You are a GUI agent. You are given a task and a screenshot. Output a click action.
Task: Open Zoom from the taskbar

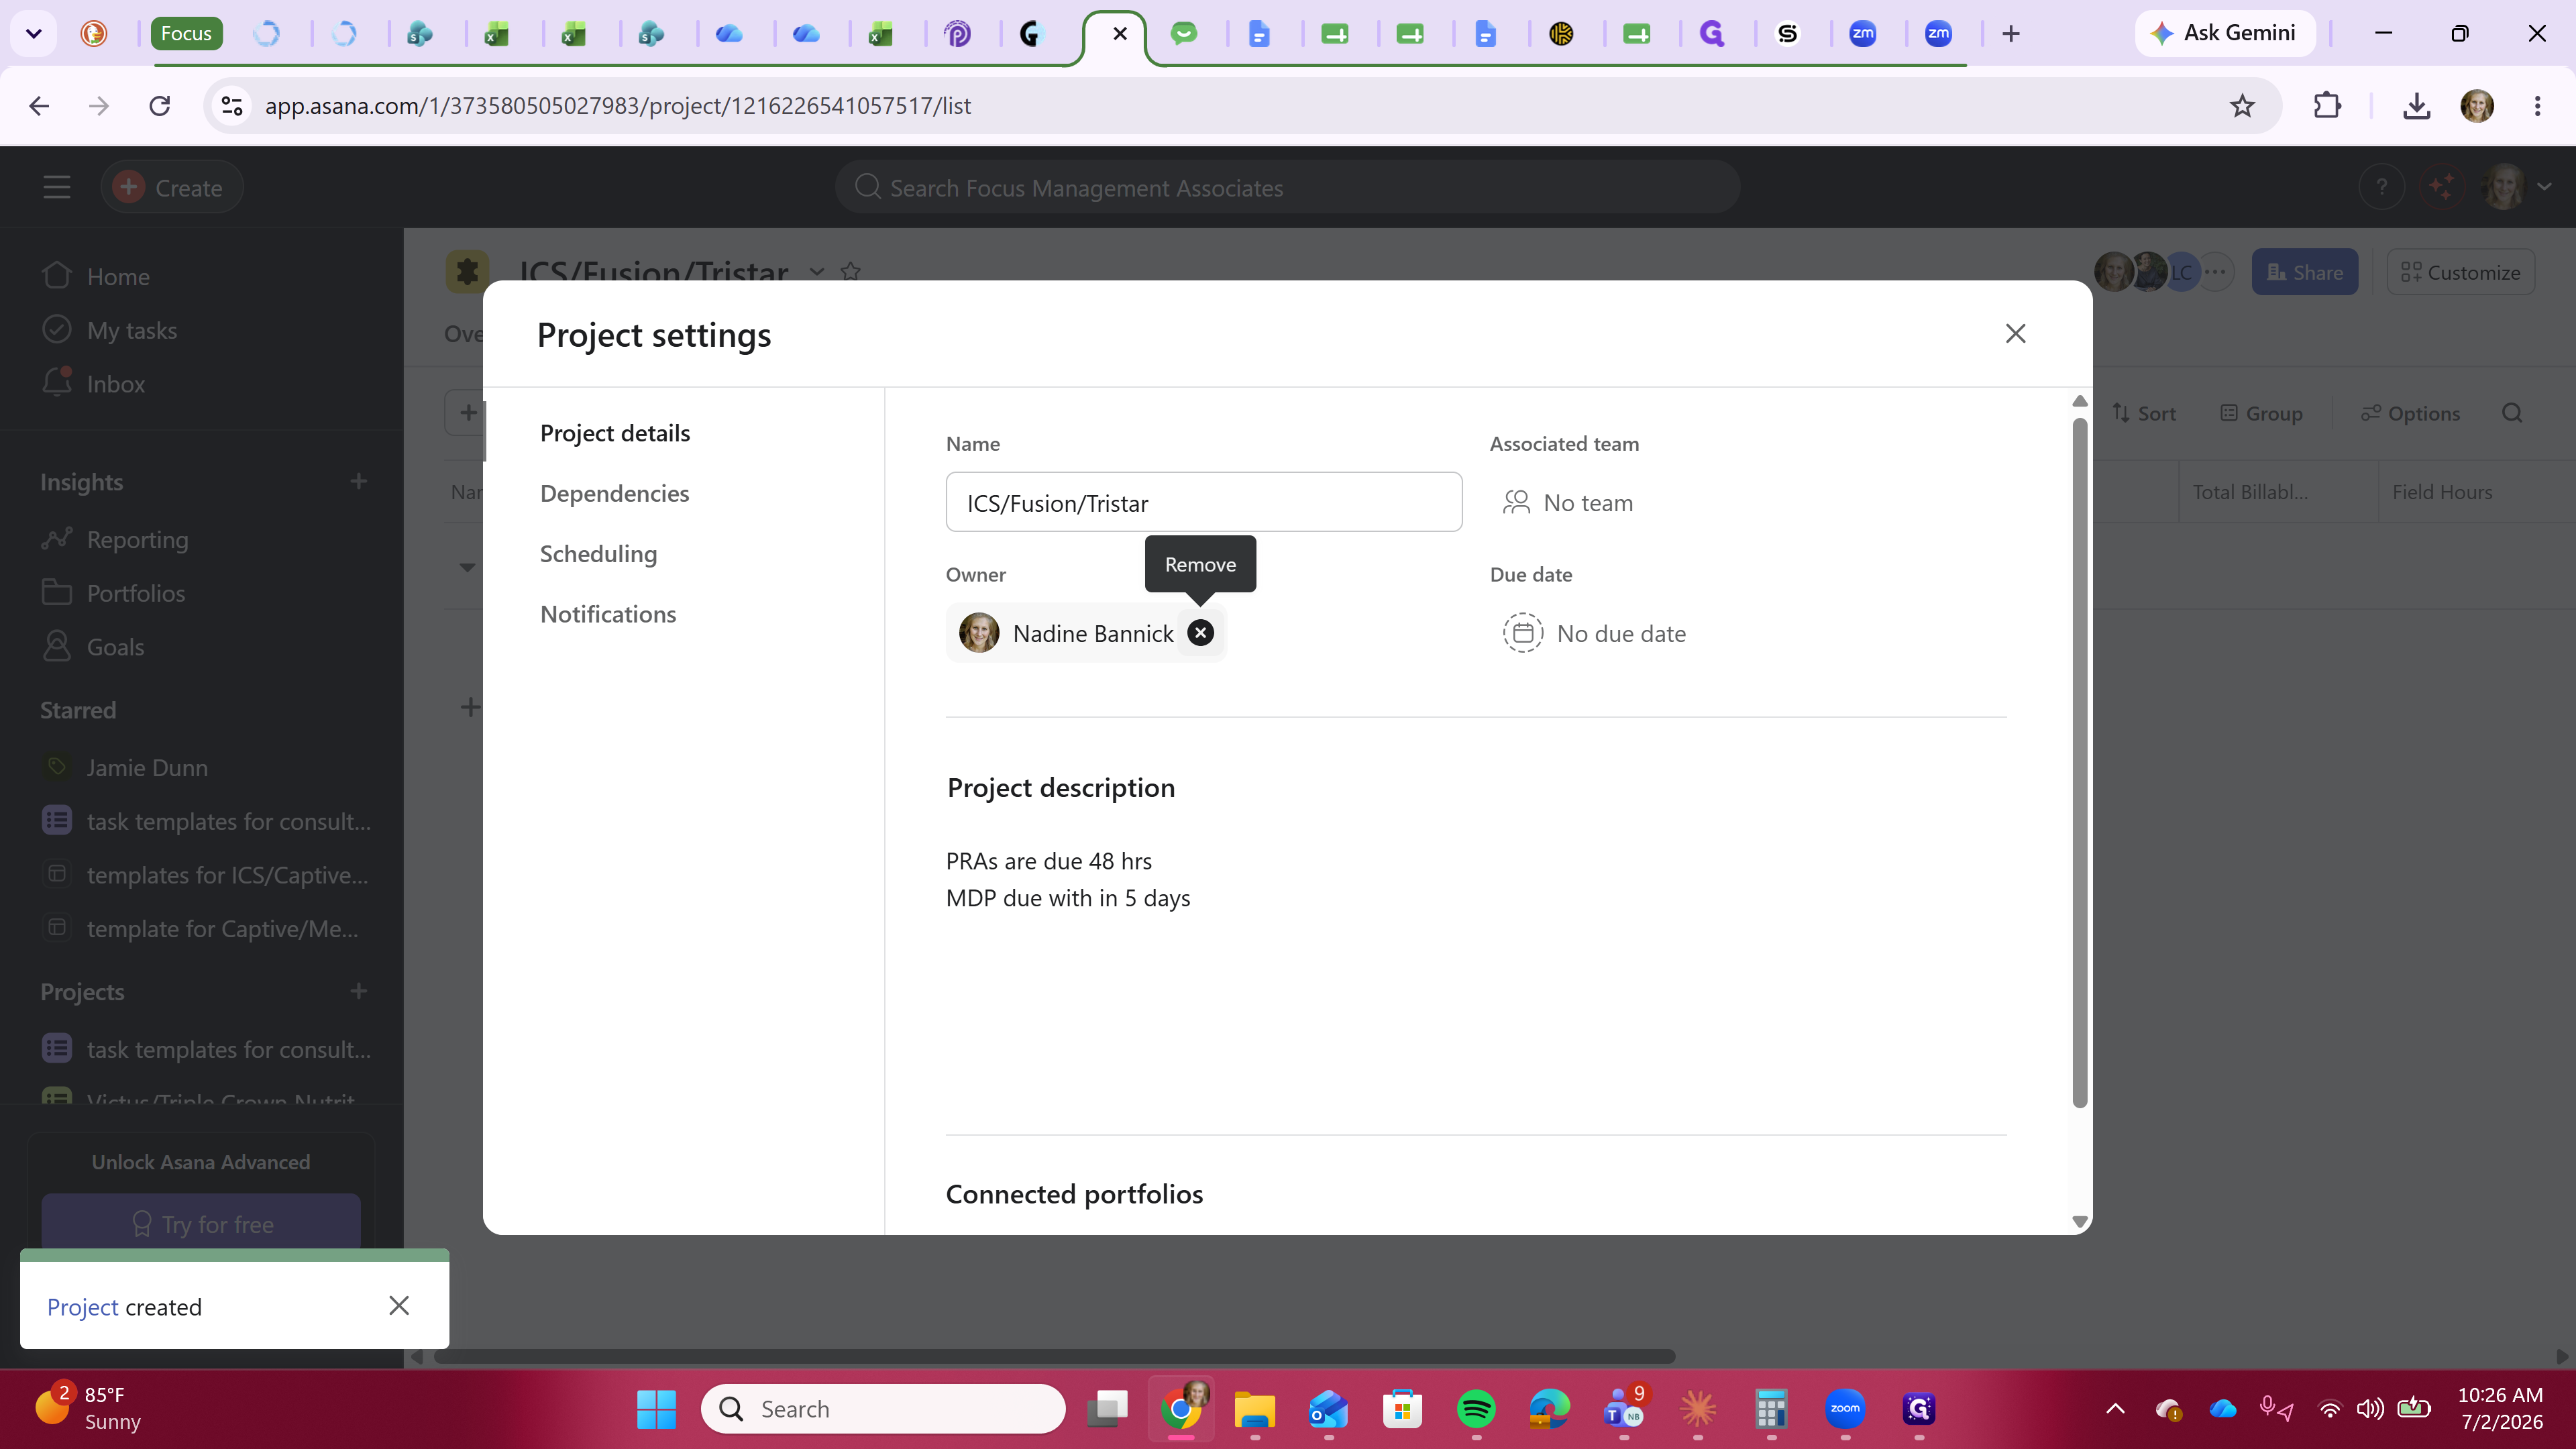click(x=1845, y=1409)
